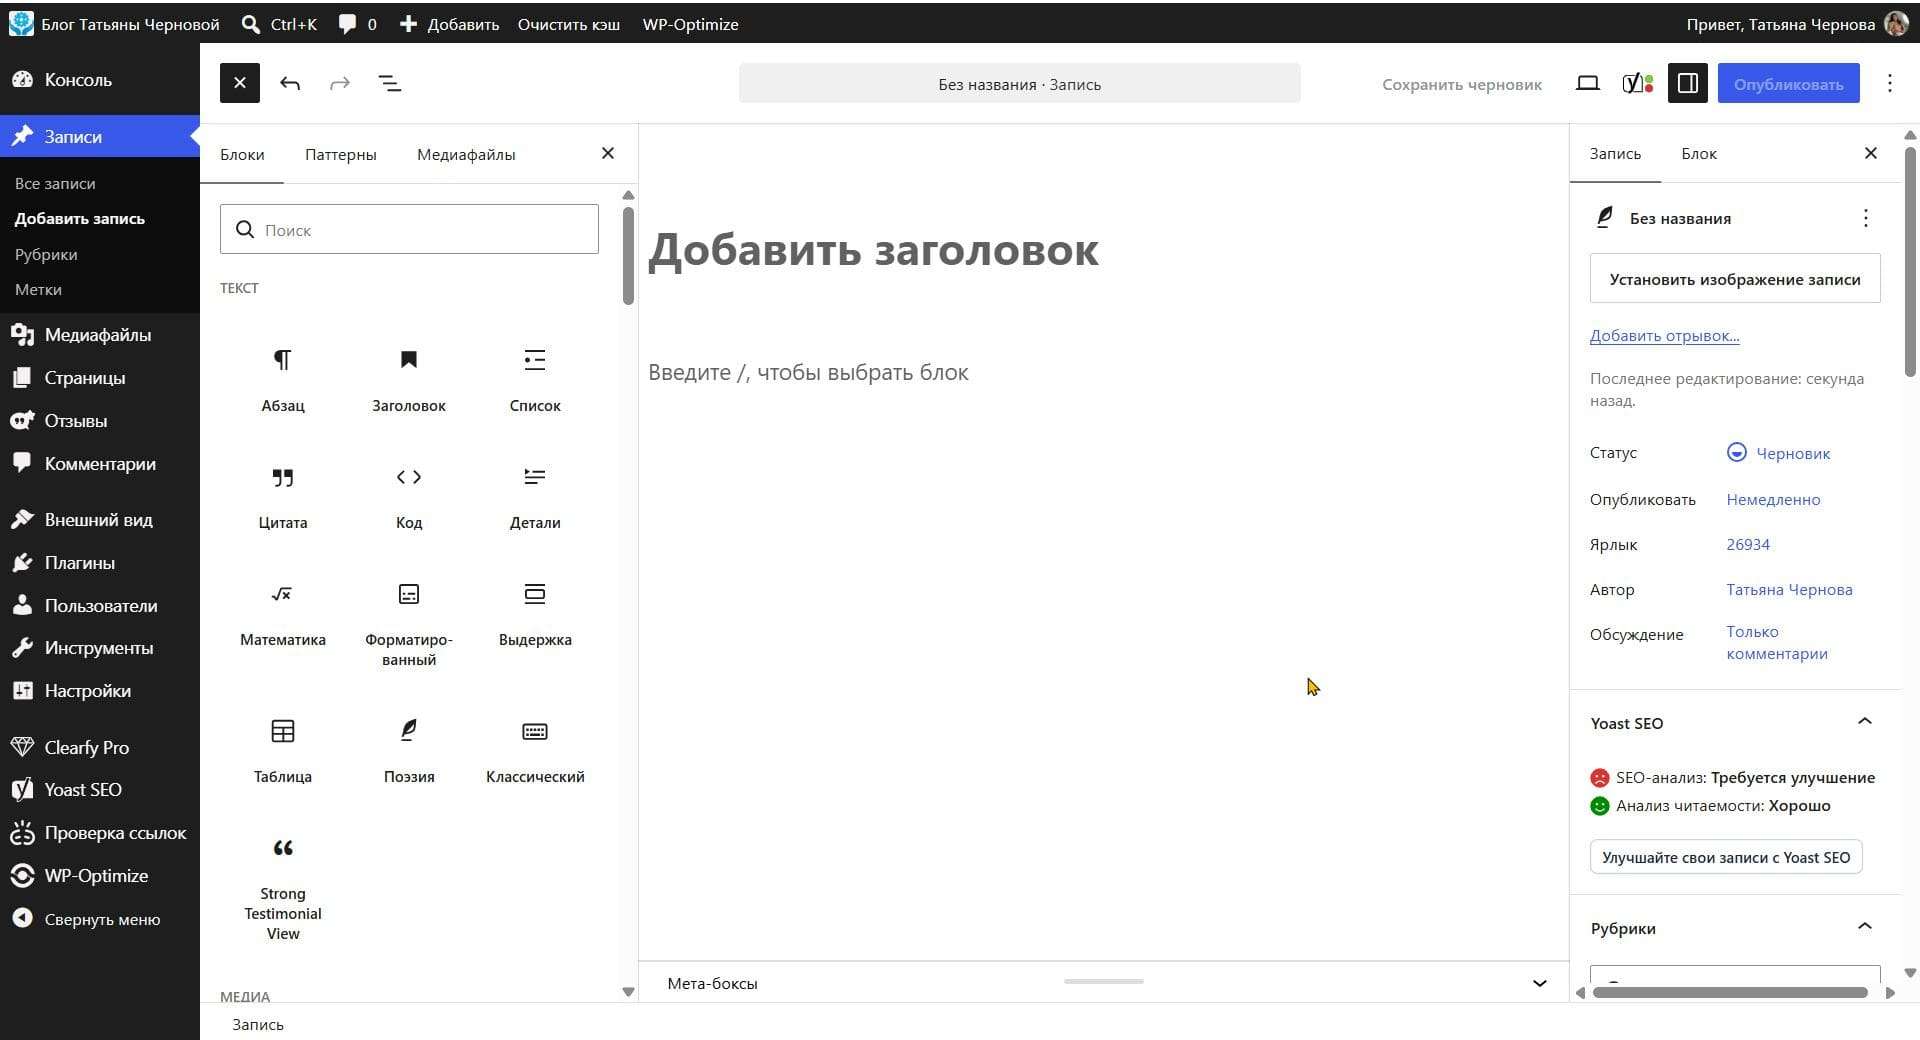The image size is (1920, 1040).
Task: Collapse the Yoast SEO section
Action: pyautogui.click(x=1865, y=722)
